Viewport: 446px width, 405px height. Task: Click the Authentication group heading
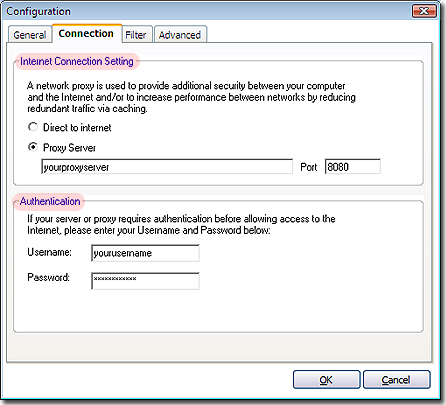50,201
